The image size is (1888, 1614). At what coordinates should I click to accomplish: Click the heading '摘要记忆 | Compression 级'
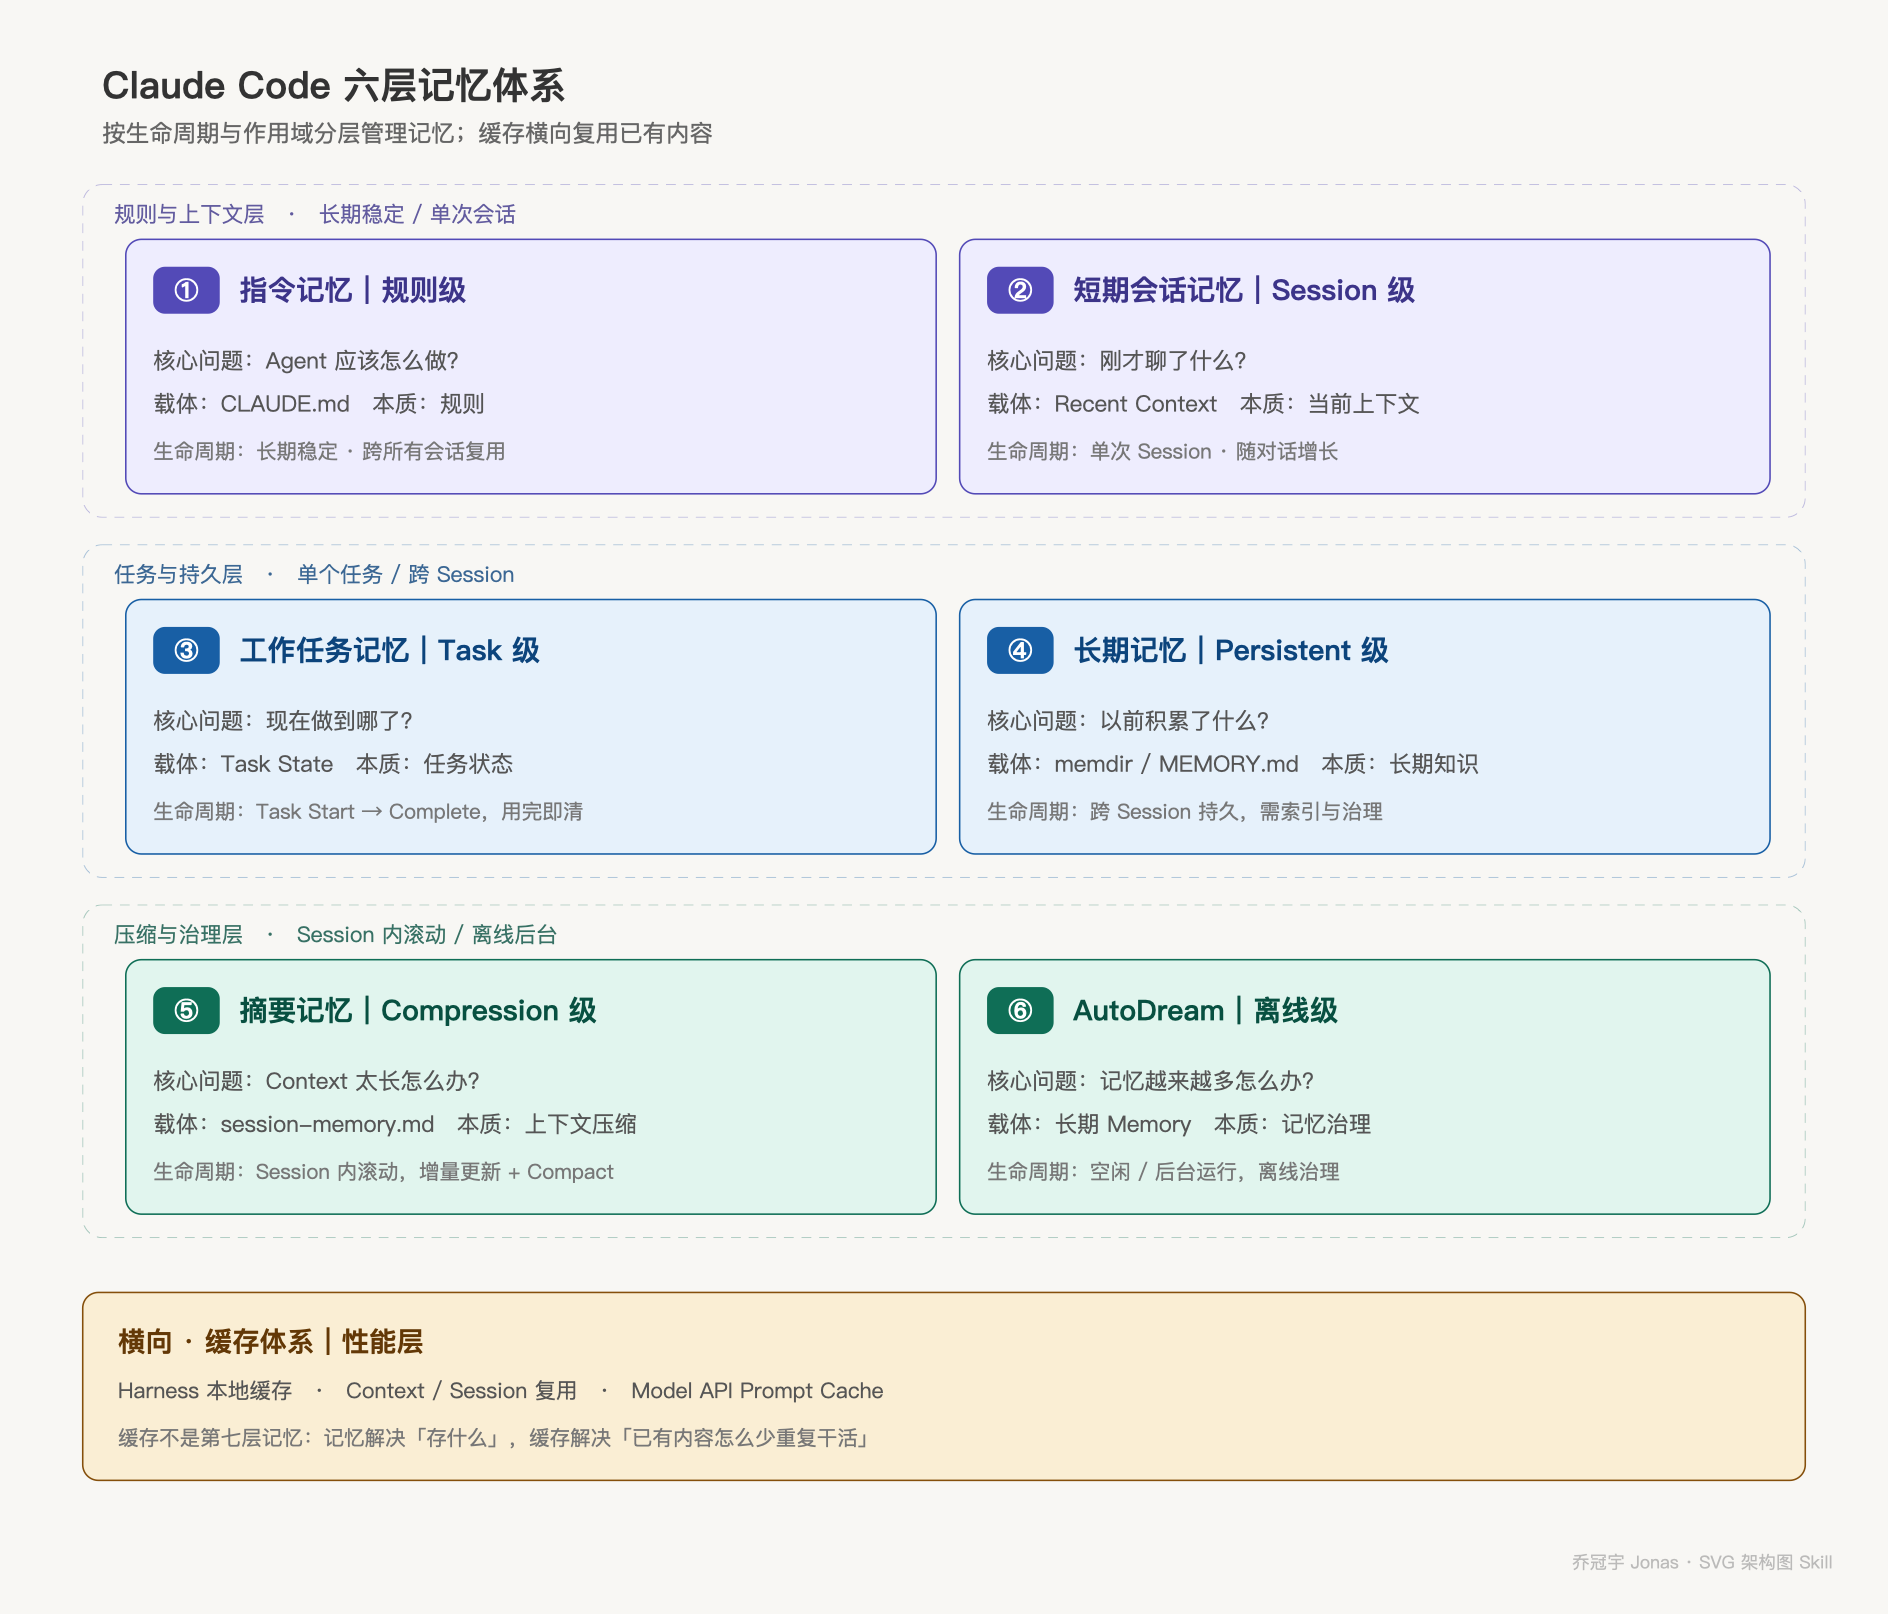pos(418,1010)
